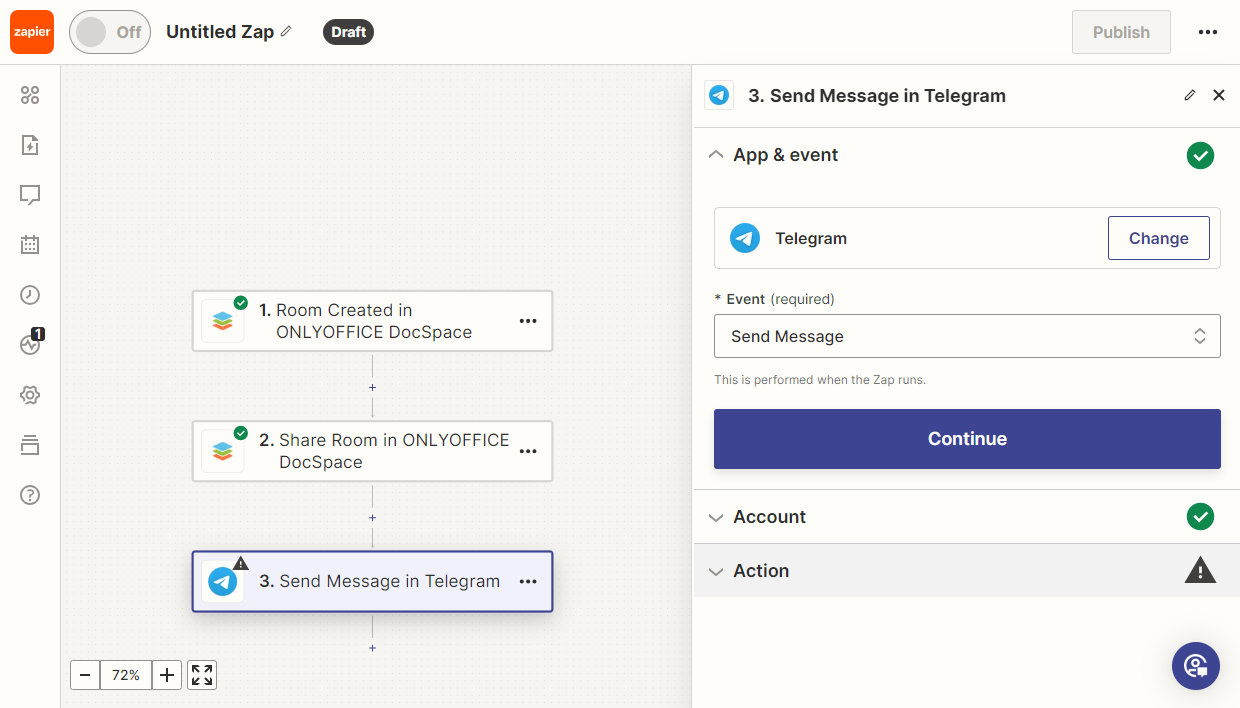Viewport: 1240px width, 708px height.
Task: Expand the Account section
Action: coord(769,517)
